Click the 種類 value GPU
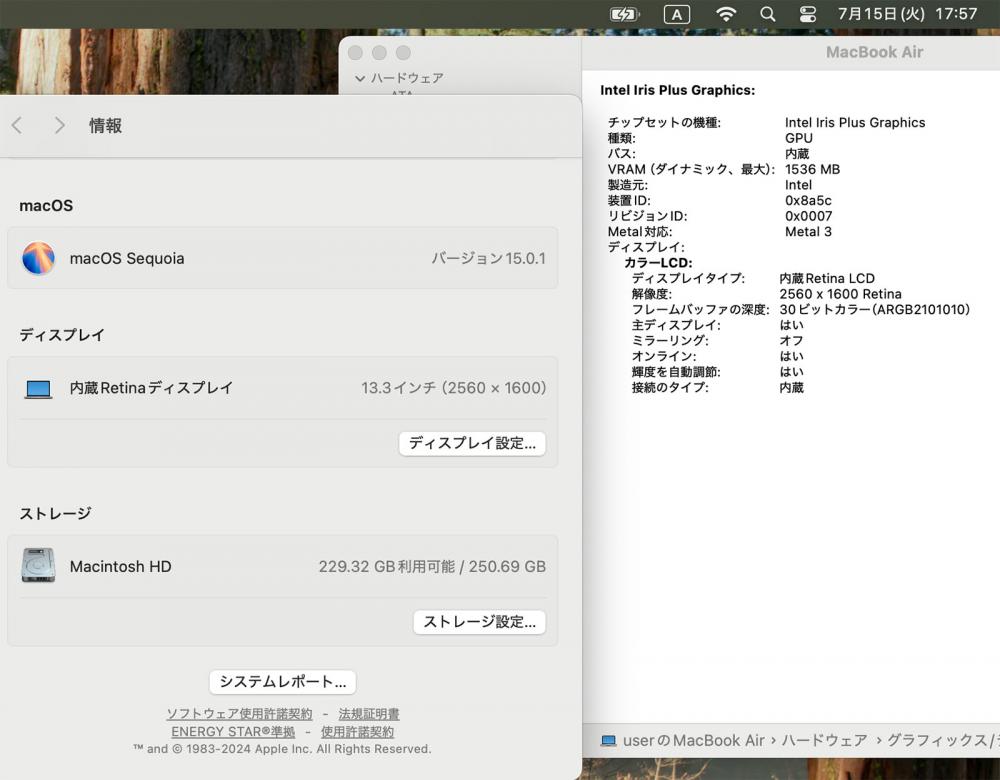 [798, 138]
